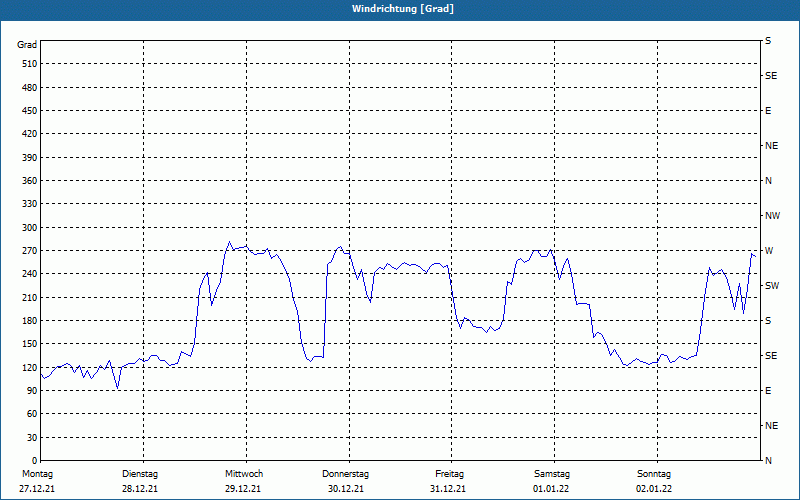The width and height of the screenshot is (800, 500).
Task: Click the 330 y-axis value
Action: (30, 204)
